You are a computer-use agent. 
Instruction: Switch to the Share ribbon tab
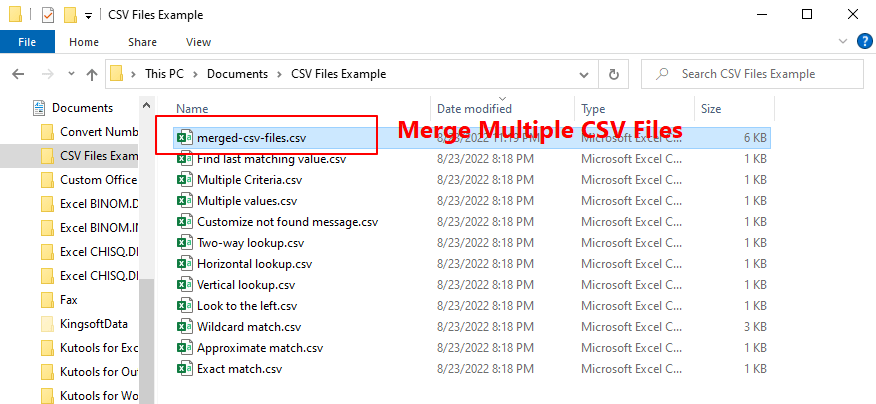pos(142,42)
